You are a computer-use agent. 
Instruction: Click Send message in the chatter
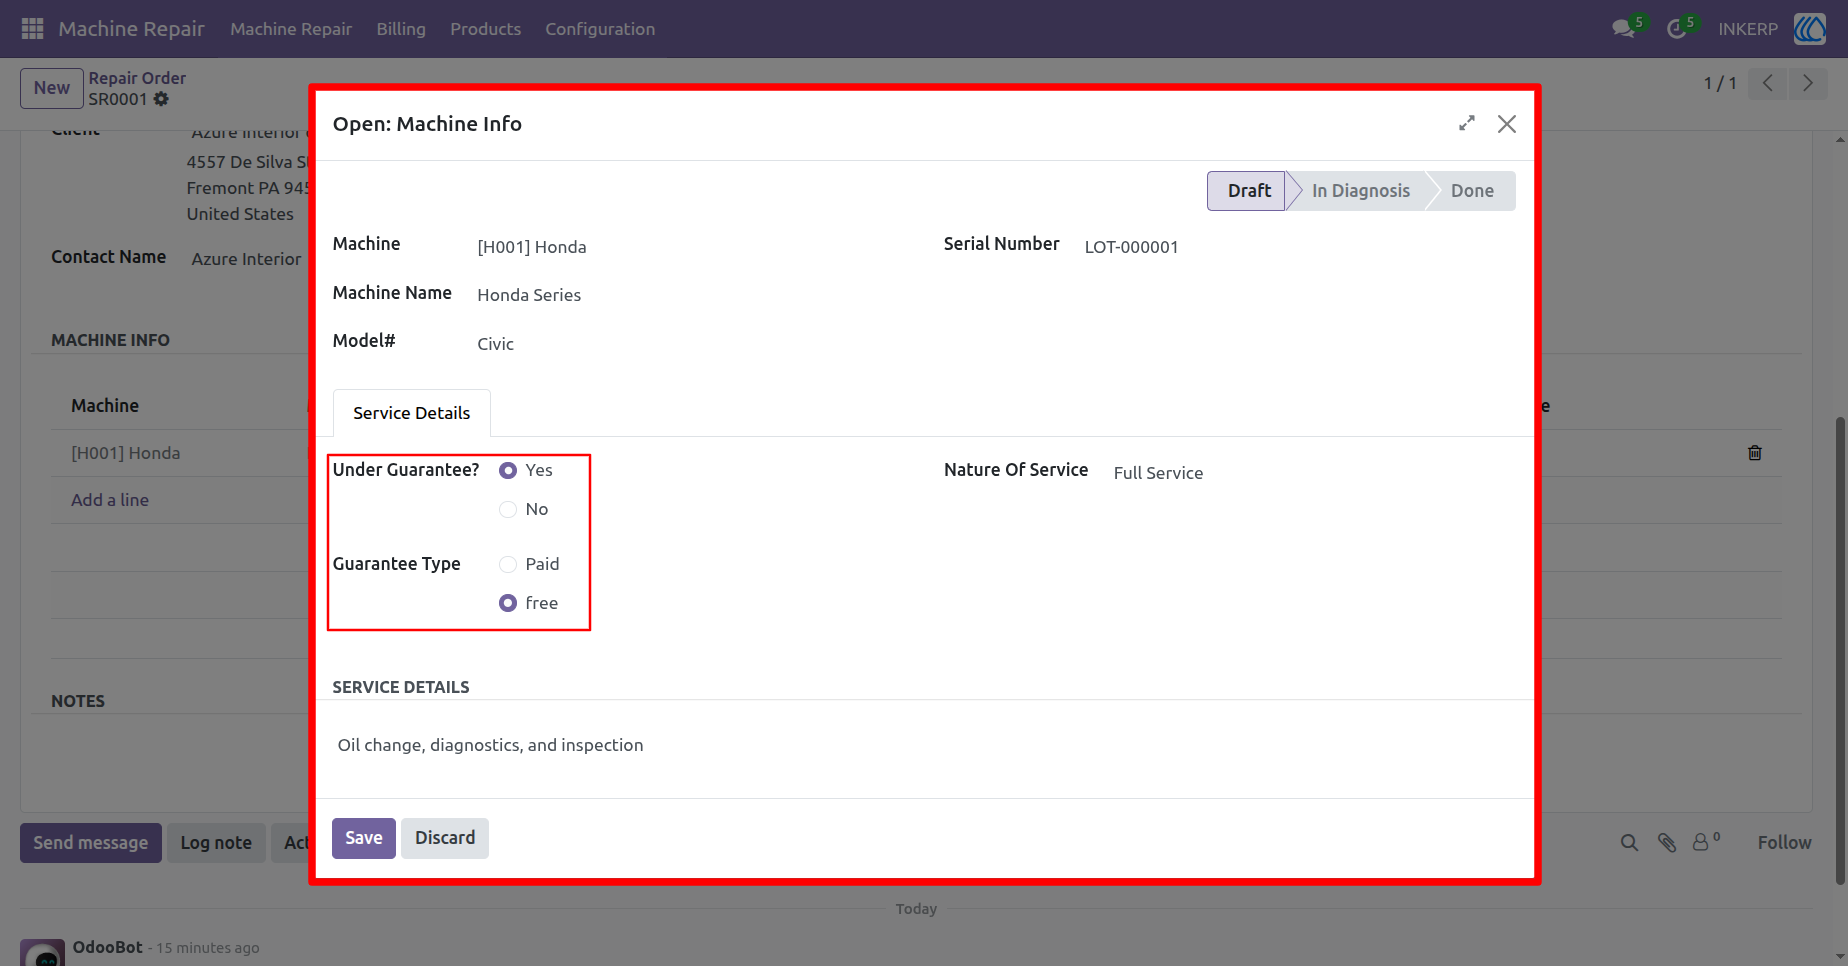pyautogui.click(x=91, y=843)
